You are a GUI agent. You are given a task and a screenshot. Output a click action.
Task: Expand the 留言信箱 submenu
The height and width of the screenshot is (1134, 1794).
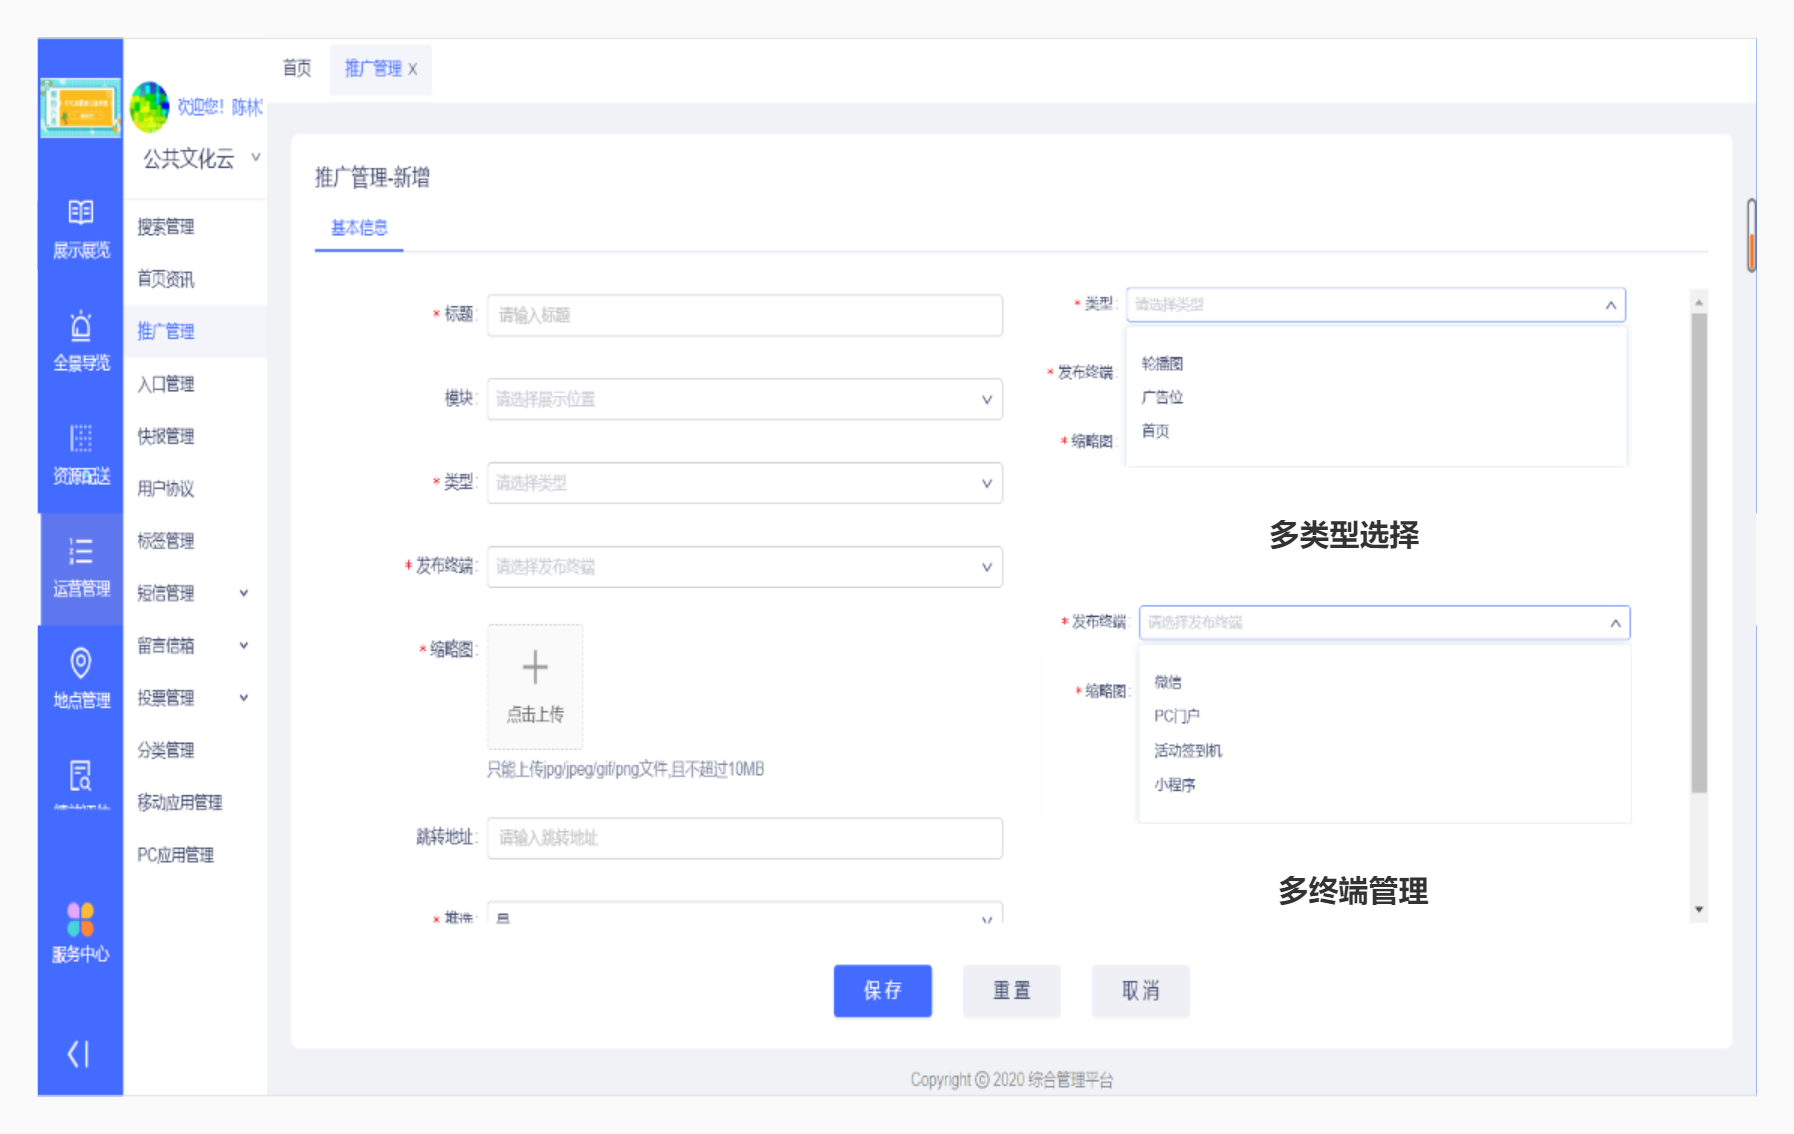coord(193,645)
